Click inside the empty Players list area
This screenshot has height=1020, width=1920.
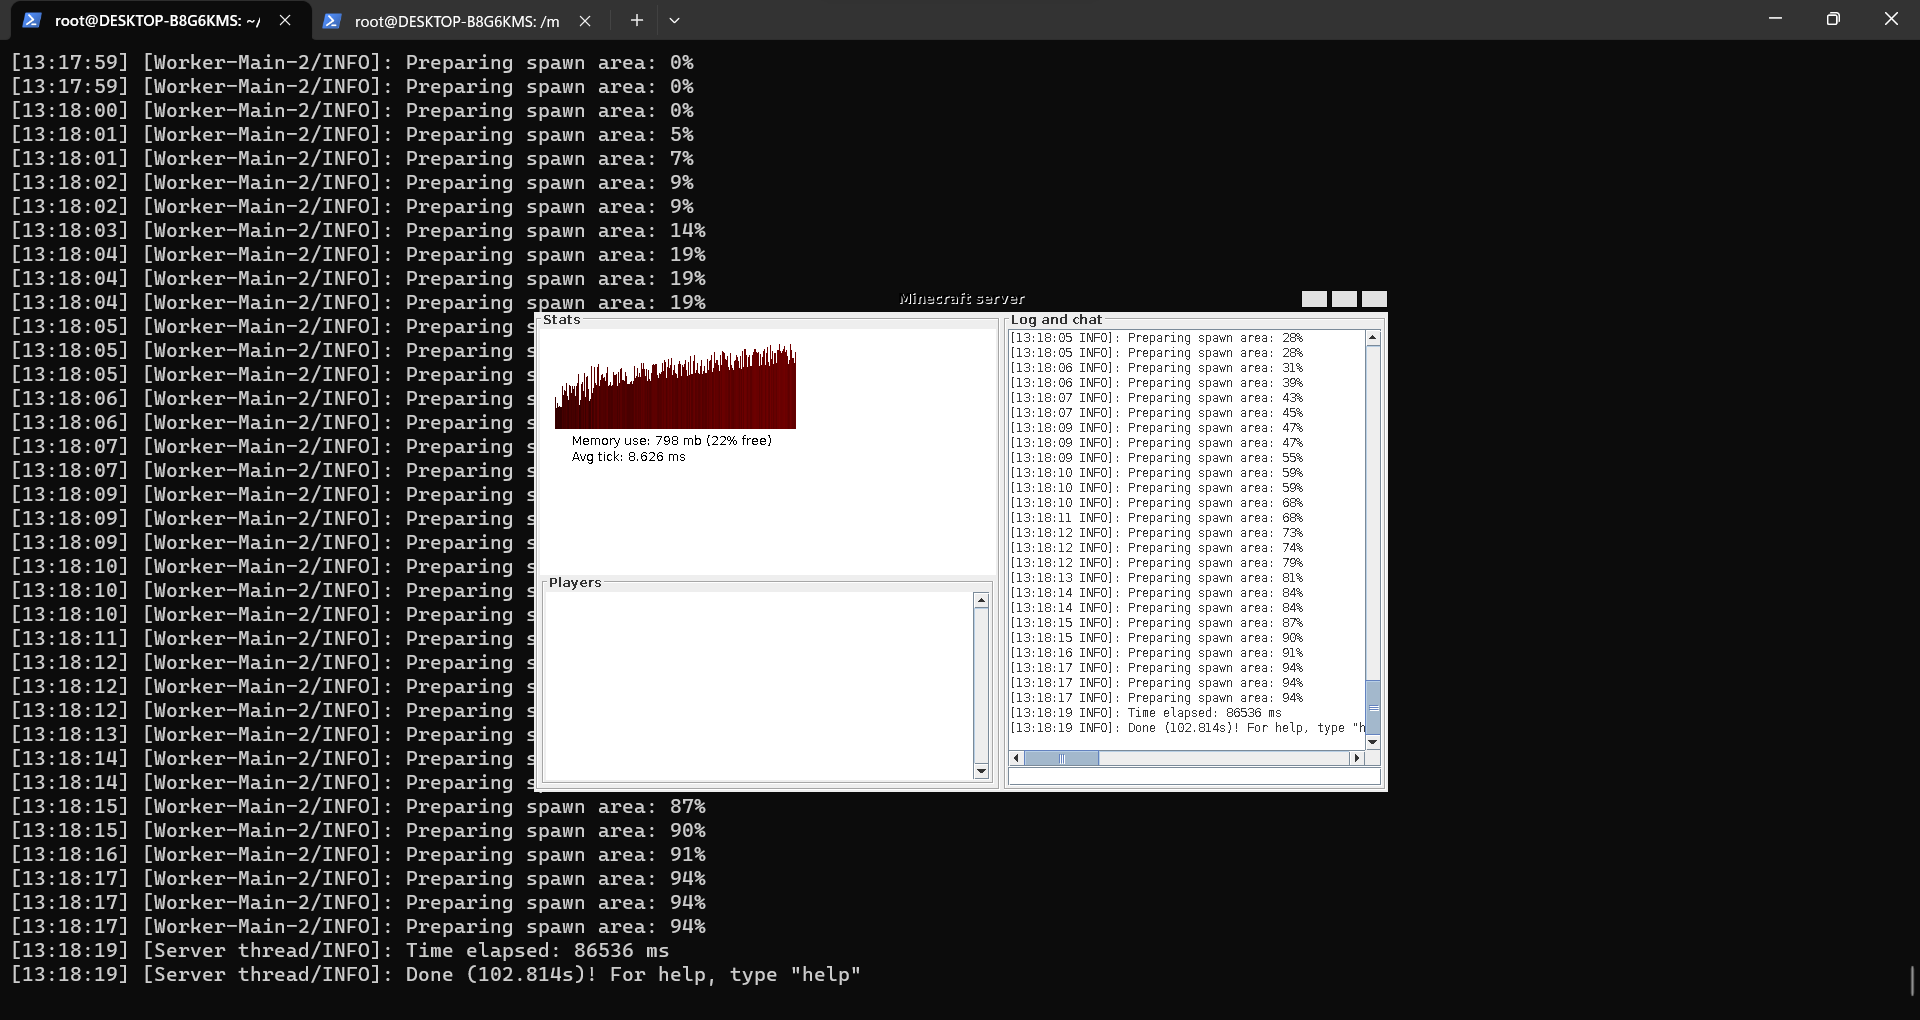coord(755,685)
